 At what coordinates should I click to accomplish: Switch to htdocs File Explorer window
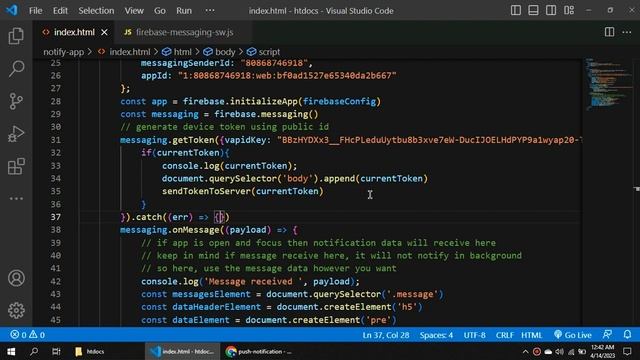[91, 351]
